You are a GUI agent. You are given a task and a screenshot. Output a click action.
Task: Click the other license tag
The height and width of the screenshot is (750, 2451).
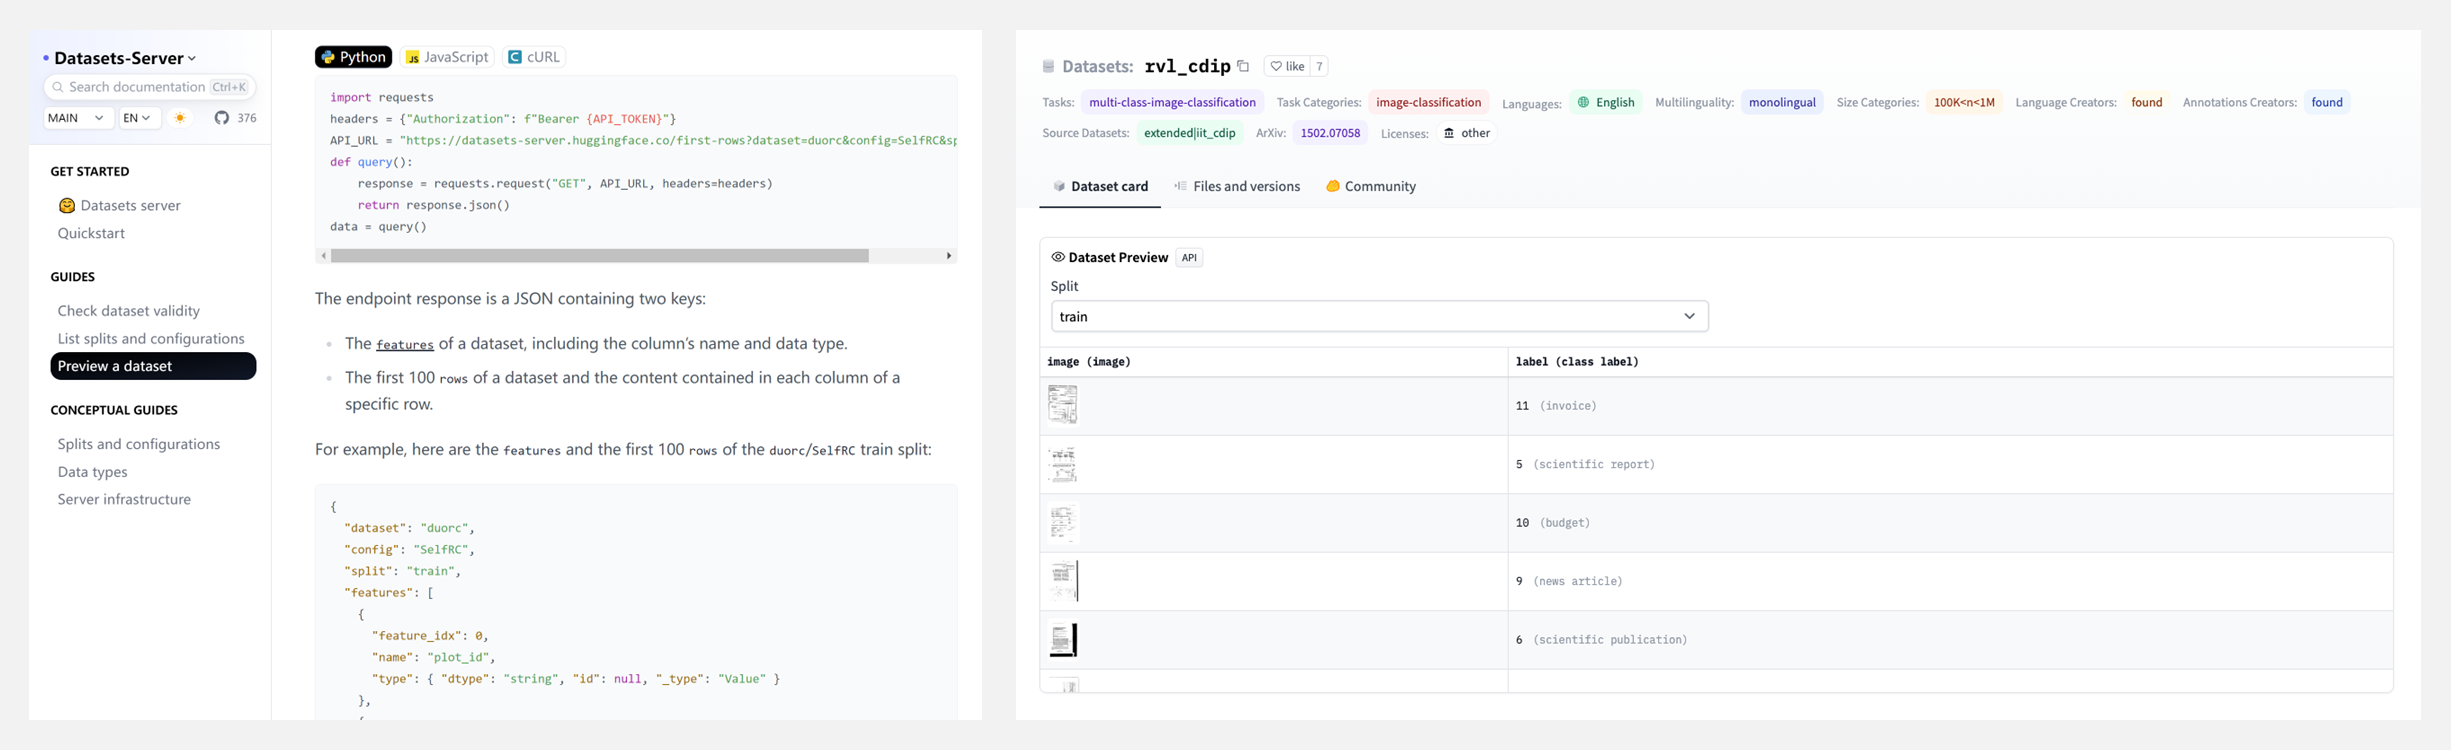click(1466, 133)
